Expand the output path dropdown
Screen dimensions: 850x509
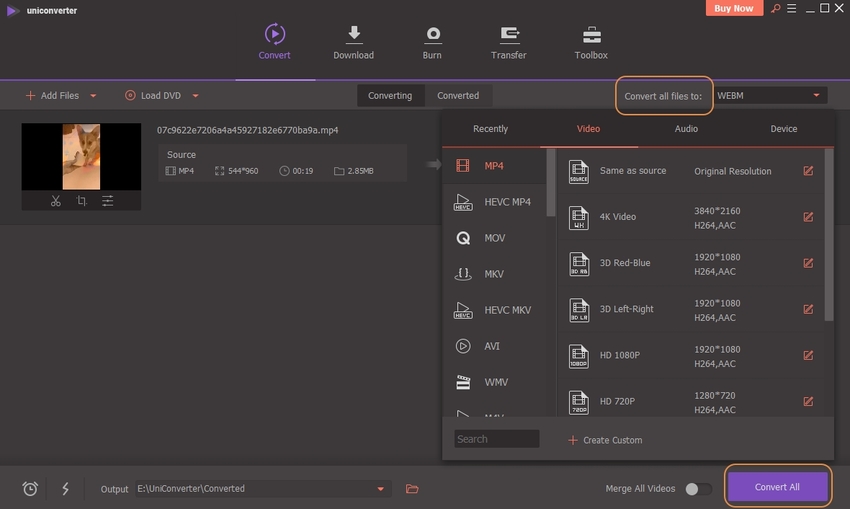tap(380, 489)
